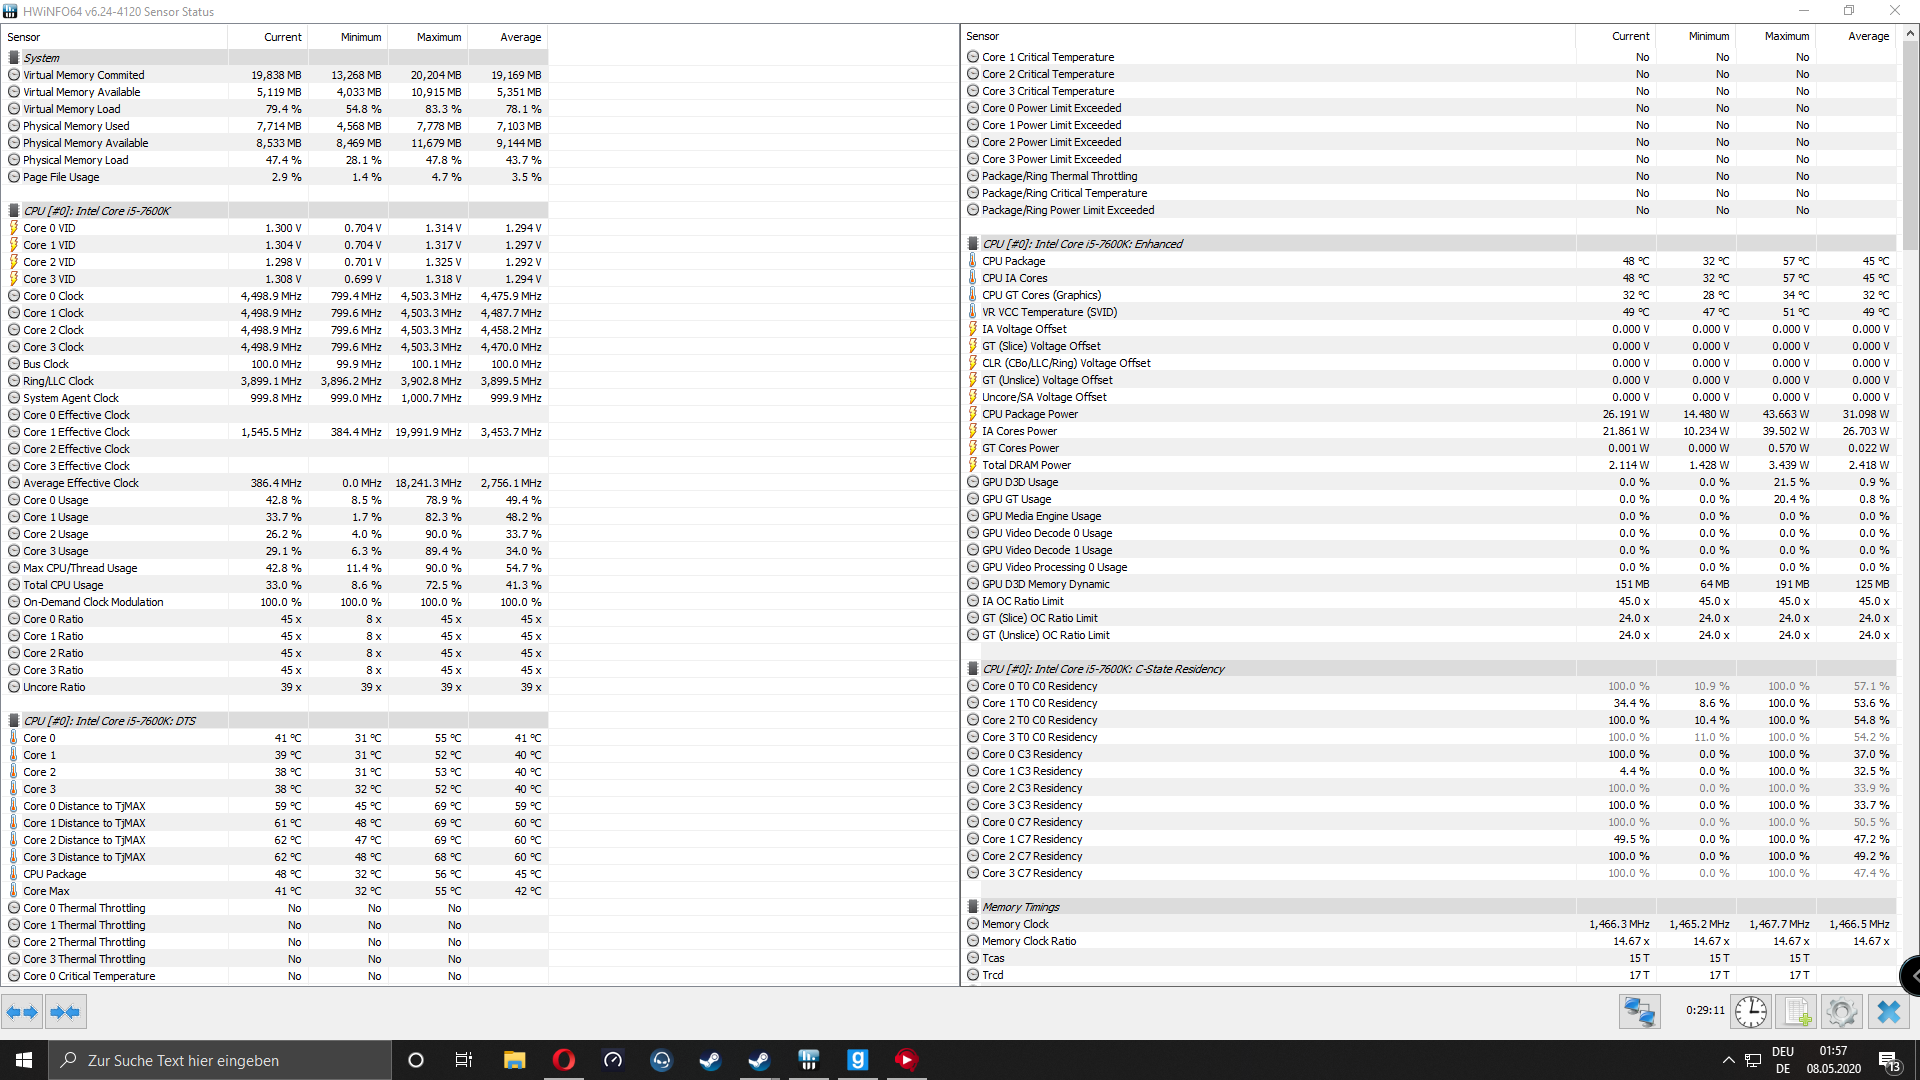Click the shrink panels arrows button
Image resolution: width=1920 pixels, height=1080 pixels.
coord(65,1012)
